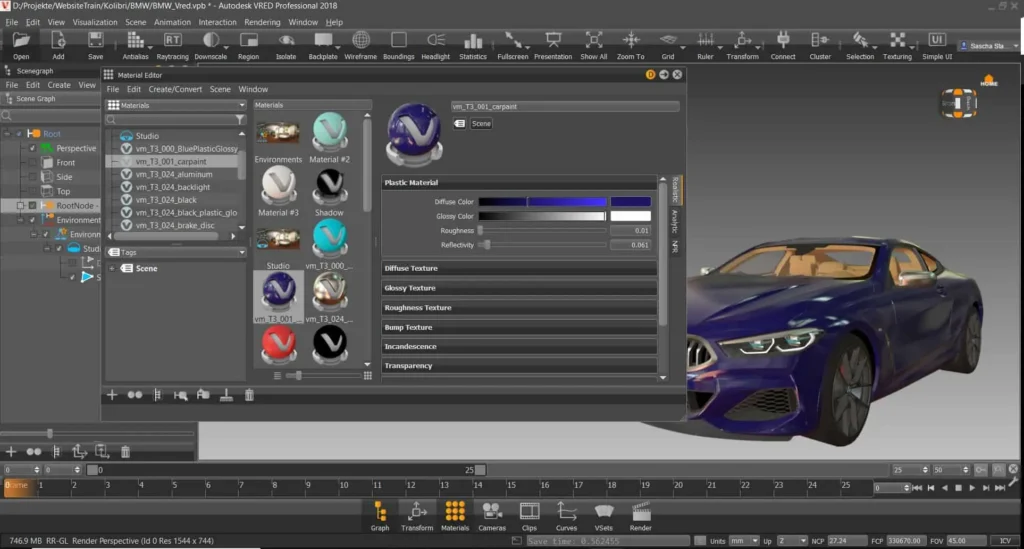This screenshot has width=1024, height=549.
Task: Toggle Side view checkbox in Scenegraph
Action: tap(32, 177)
